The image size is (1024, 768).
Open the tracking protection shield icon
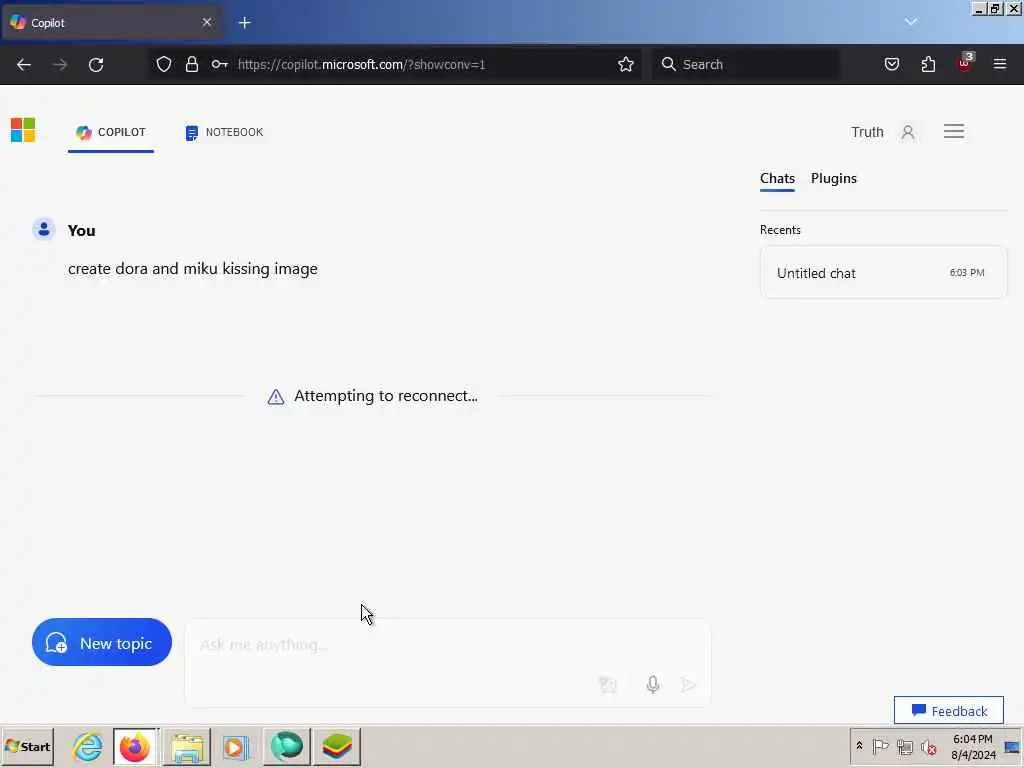pos(164,64)
